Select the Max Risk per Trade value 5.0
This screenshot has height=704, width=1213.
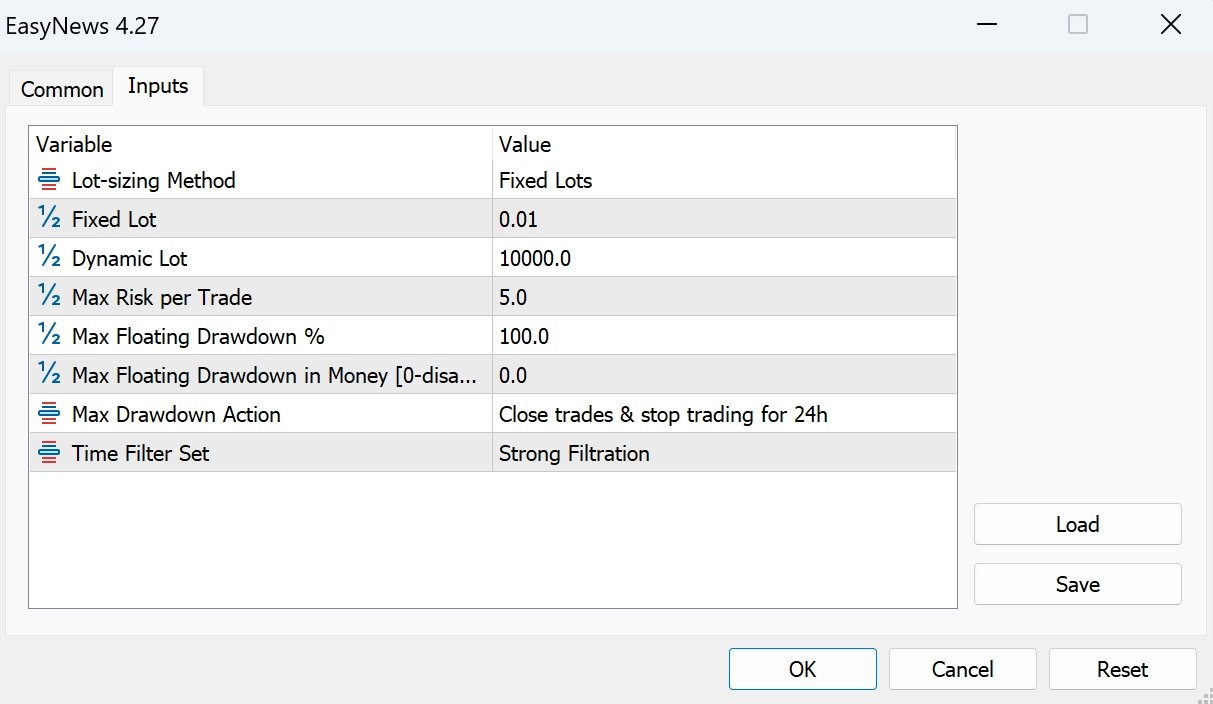(x=723, y=297)
